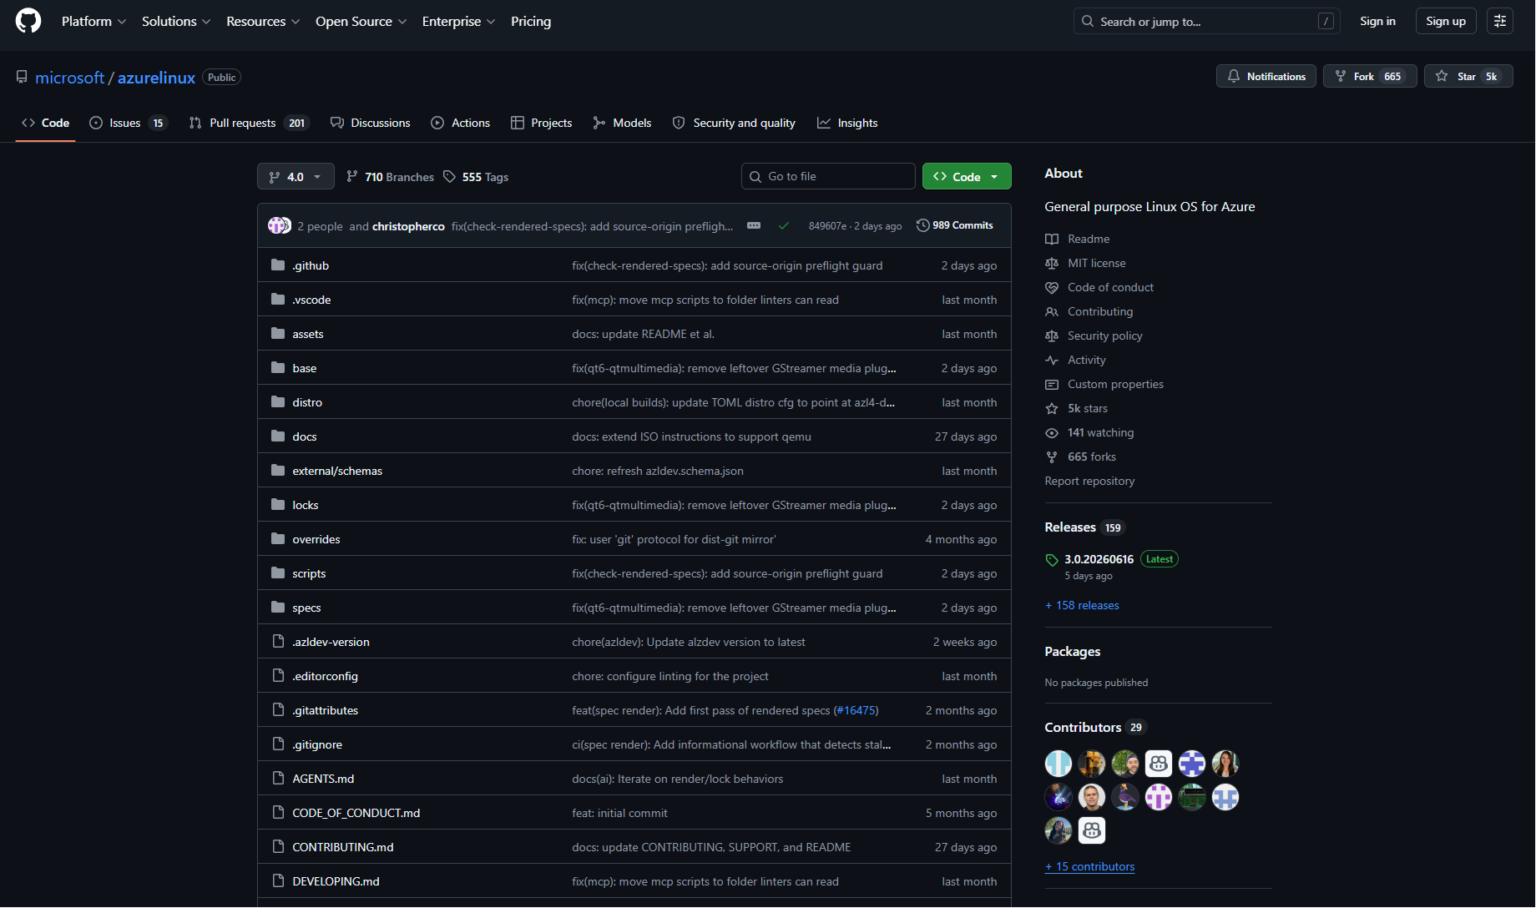Open the appearance settings icon beside Sign up
Image resolution: width=1536 pixels, height=908 pixels.
[x=1500, y=21]
